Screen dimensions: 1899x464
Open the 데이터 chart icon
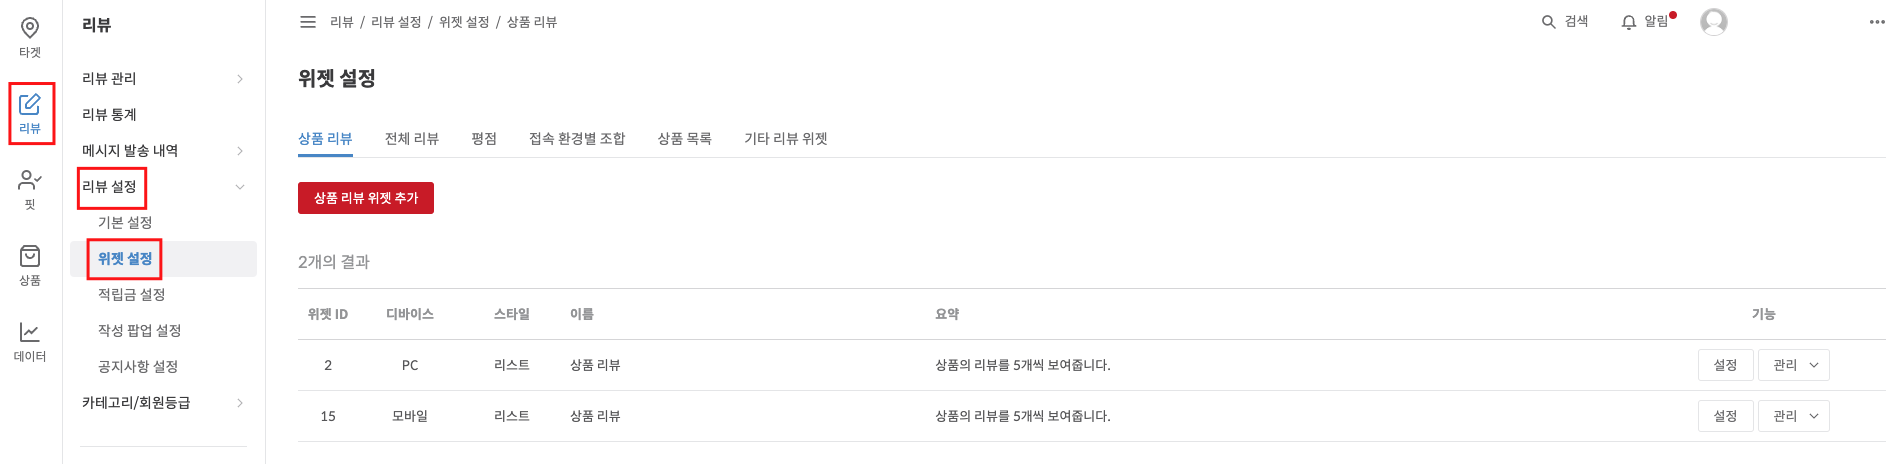click(30, 332)
